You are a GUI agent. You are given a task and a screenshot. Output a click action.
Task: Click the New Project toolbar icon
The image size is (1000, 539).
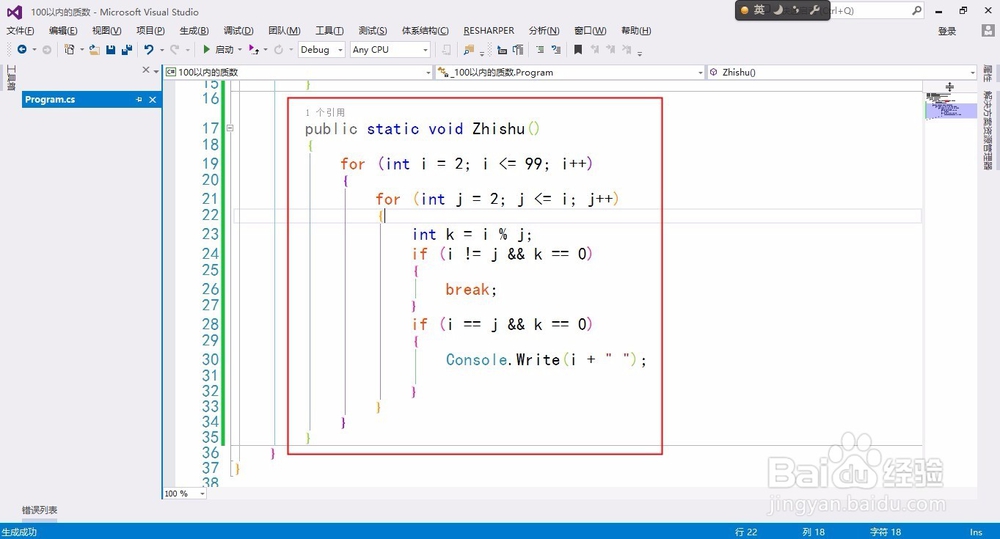(x=70, y=49)
